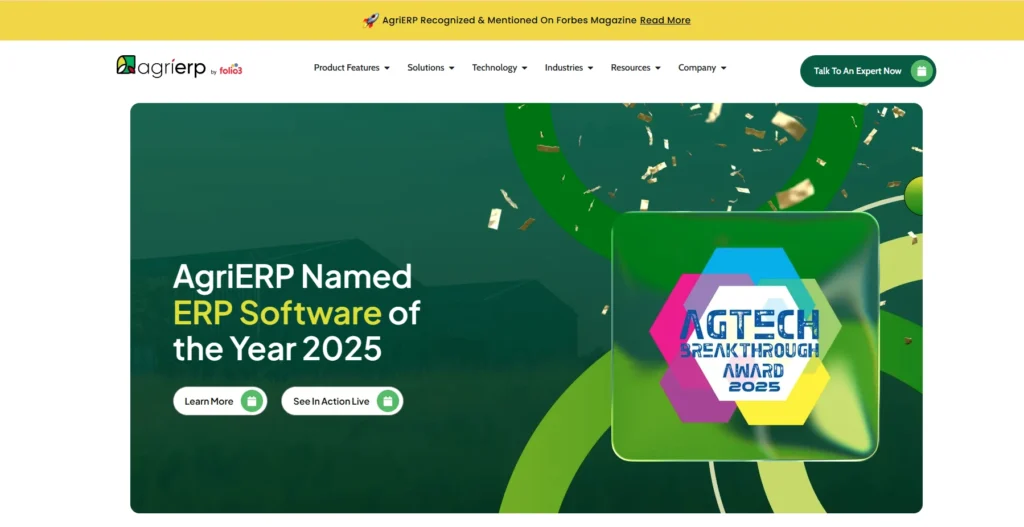Click the rocket emoji in the announcement bar
This screenshot has height=527, width=1024.
pos(371,20)
